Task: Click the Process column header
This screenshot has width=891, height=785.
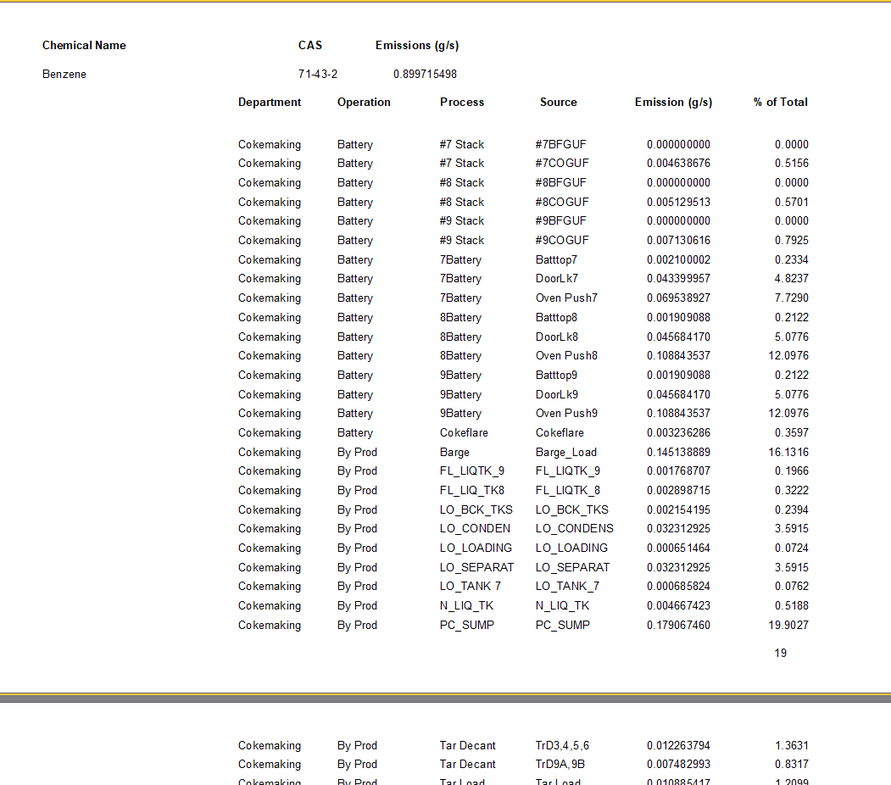Action: click(x=462, y=102)
